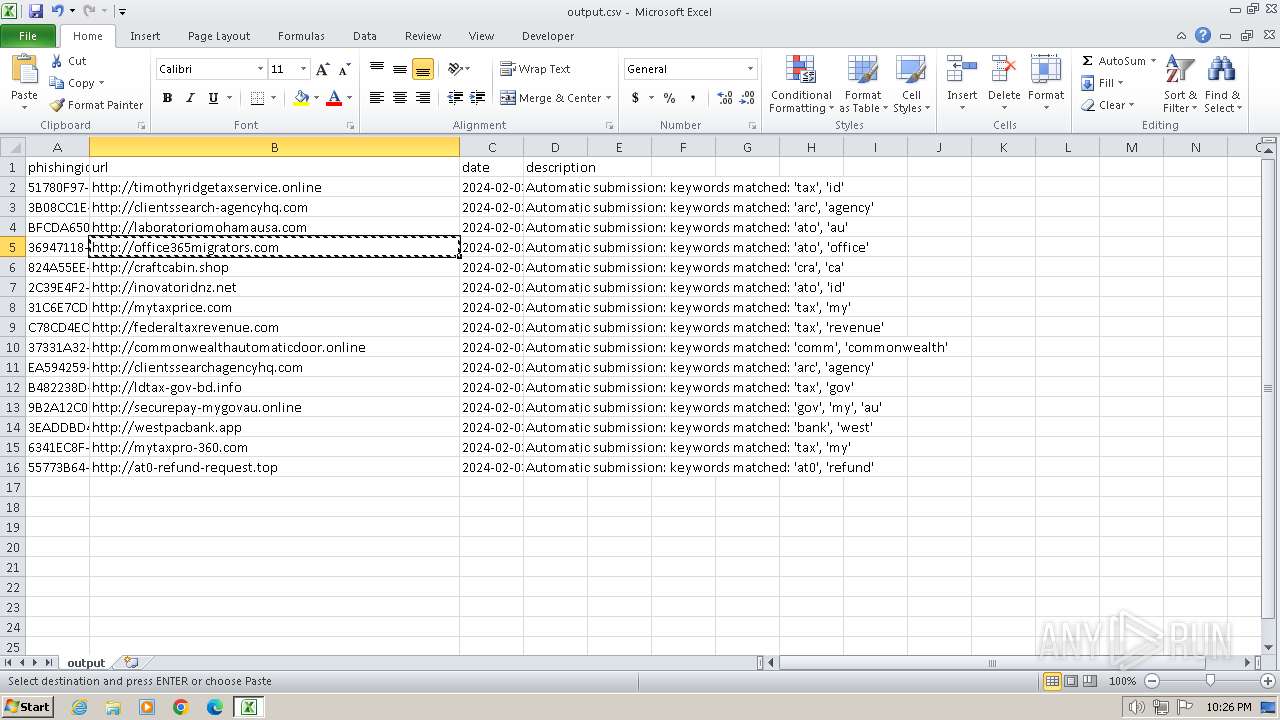Viewport: 1280px width, 720px height.
Task: Apply the red Font Color
Action: click(334, 98)
